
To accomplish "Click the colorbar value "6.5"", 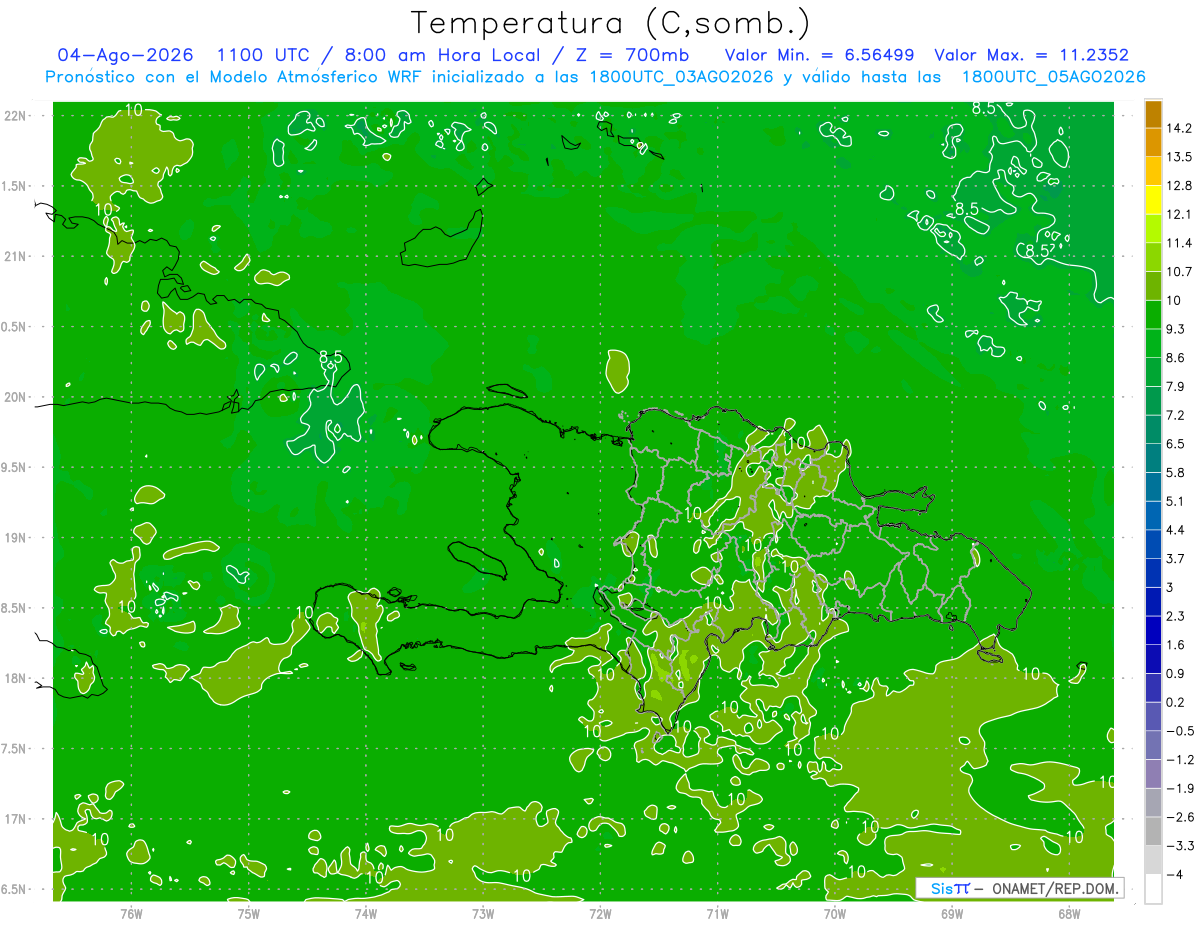I will point(1176,444).
